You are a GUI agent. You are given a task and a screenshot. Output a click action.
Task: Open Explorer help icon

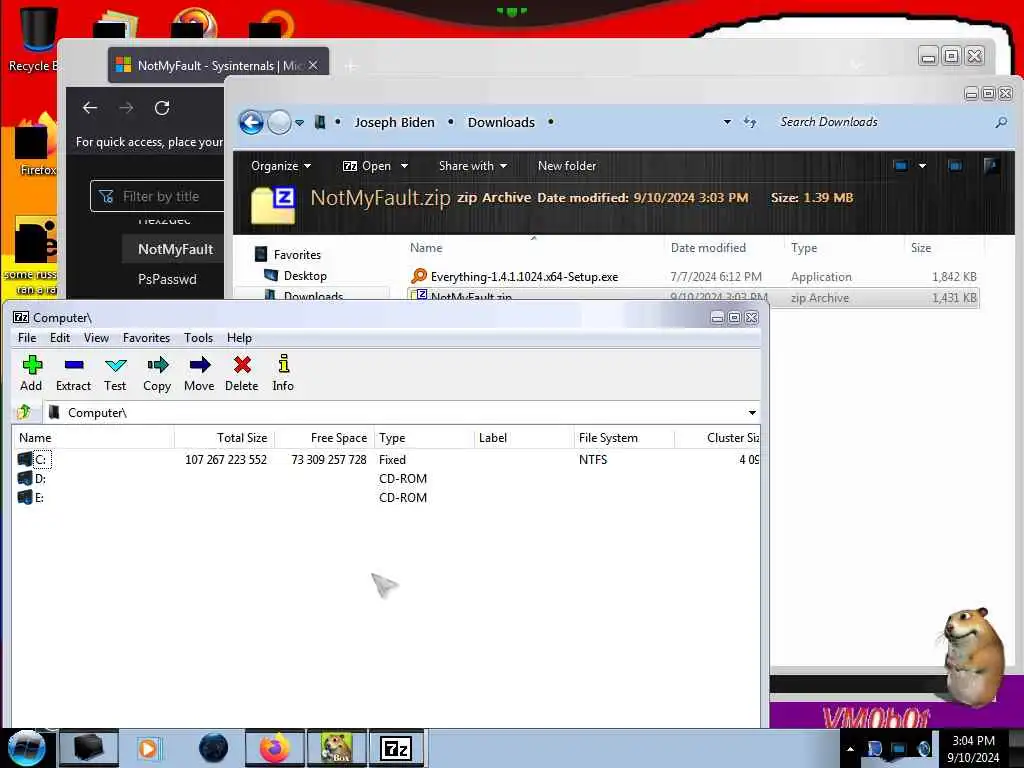[x=991, y=166]
